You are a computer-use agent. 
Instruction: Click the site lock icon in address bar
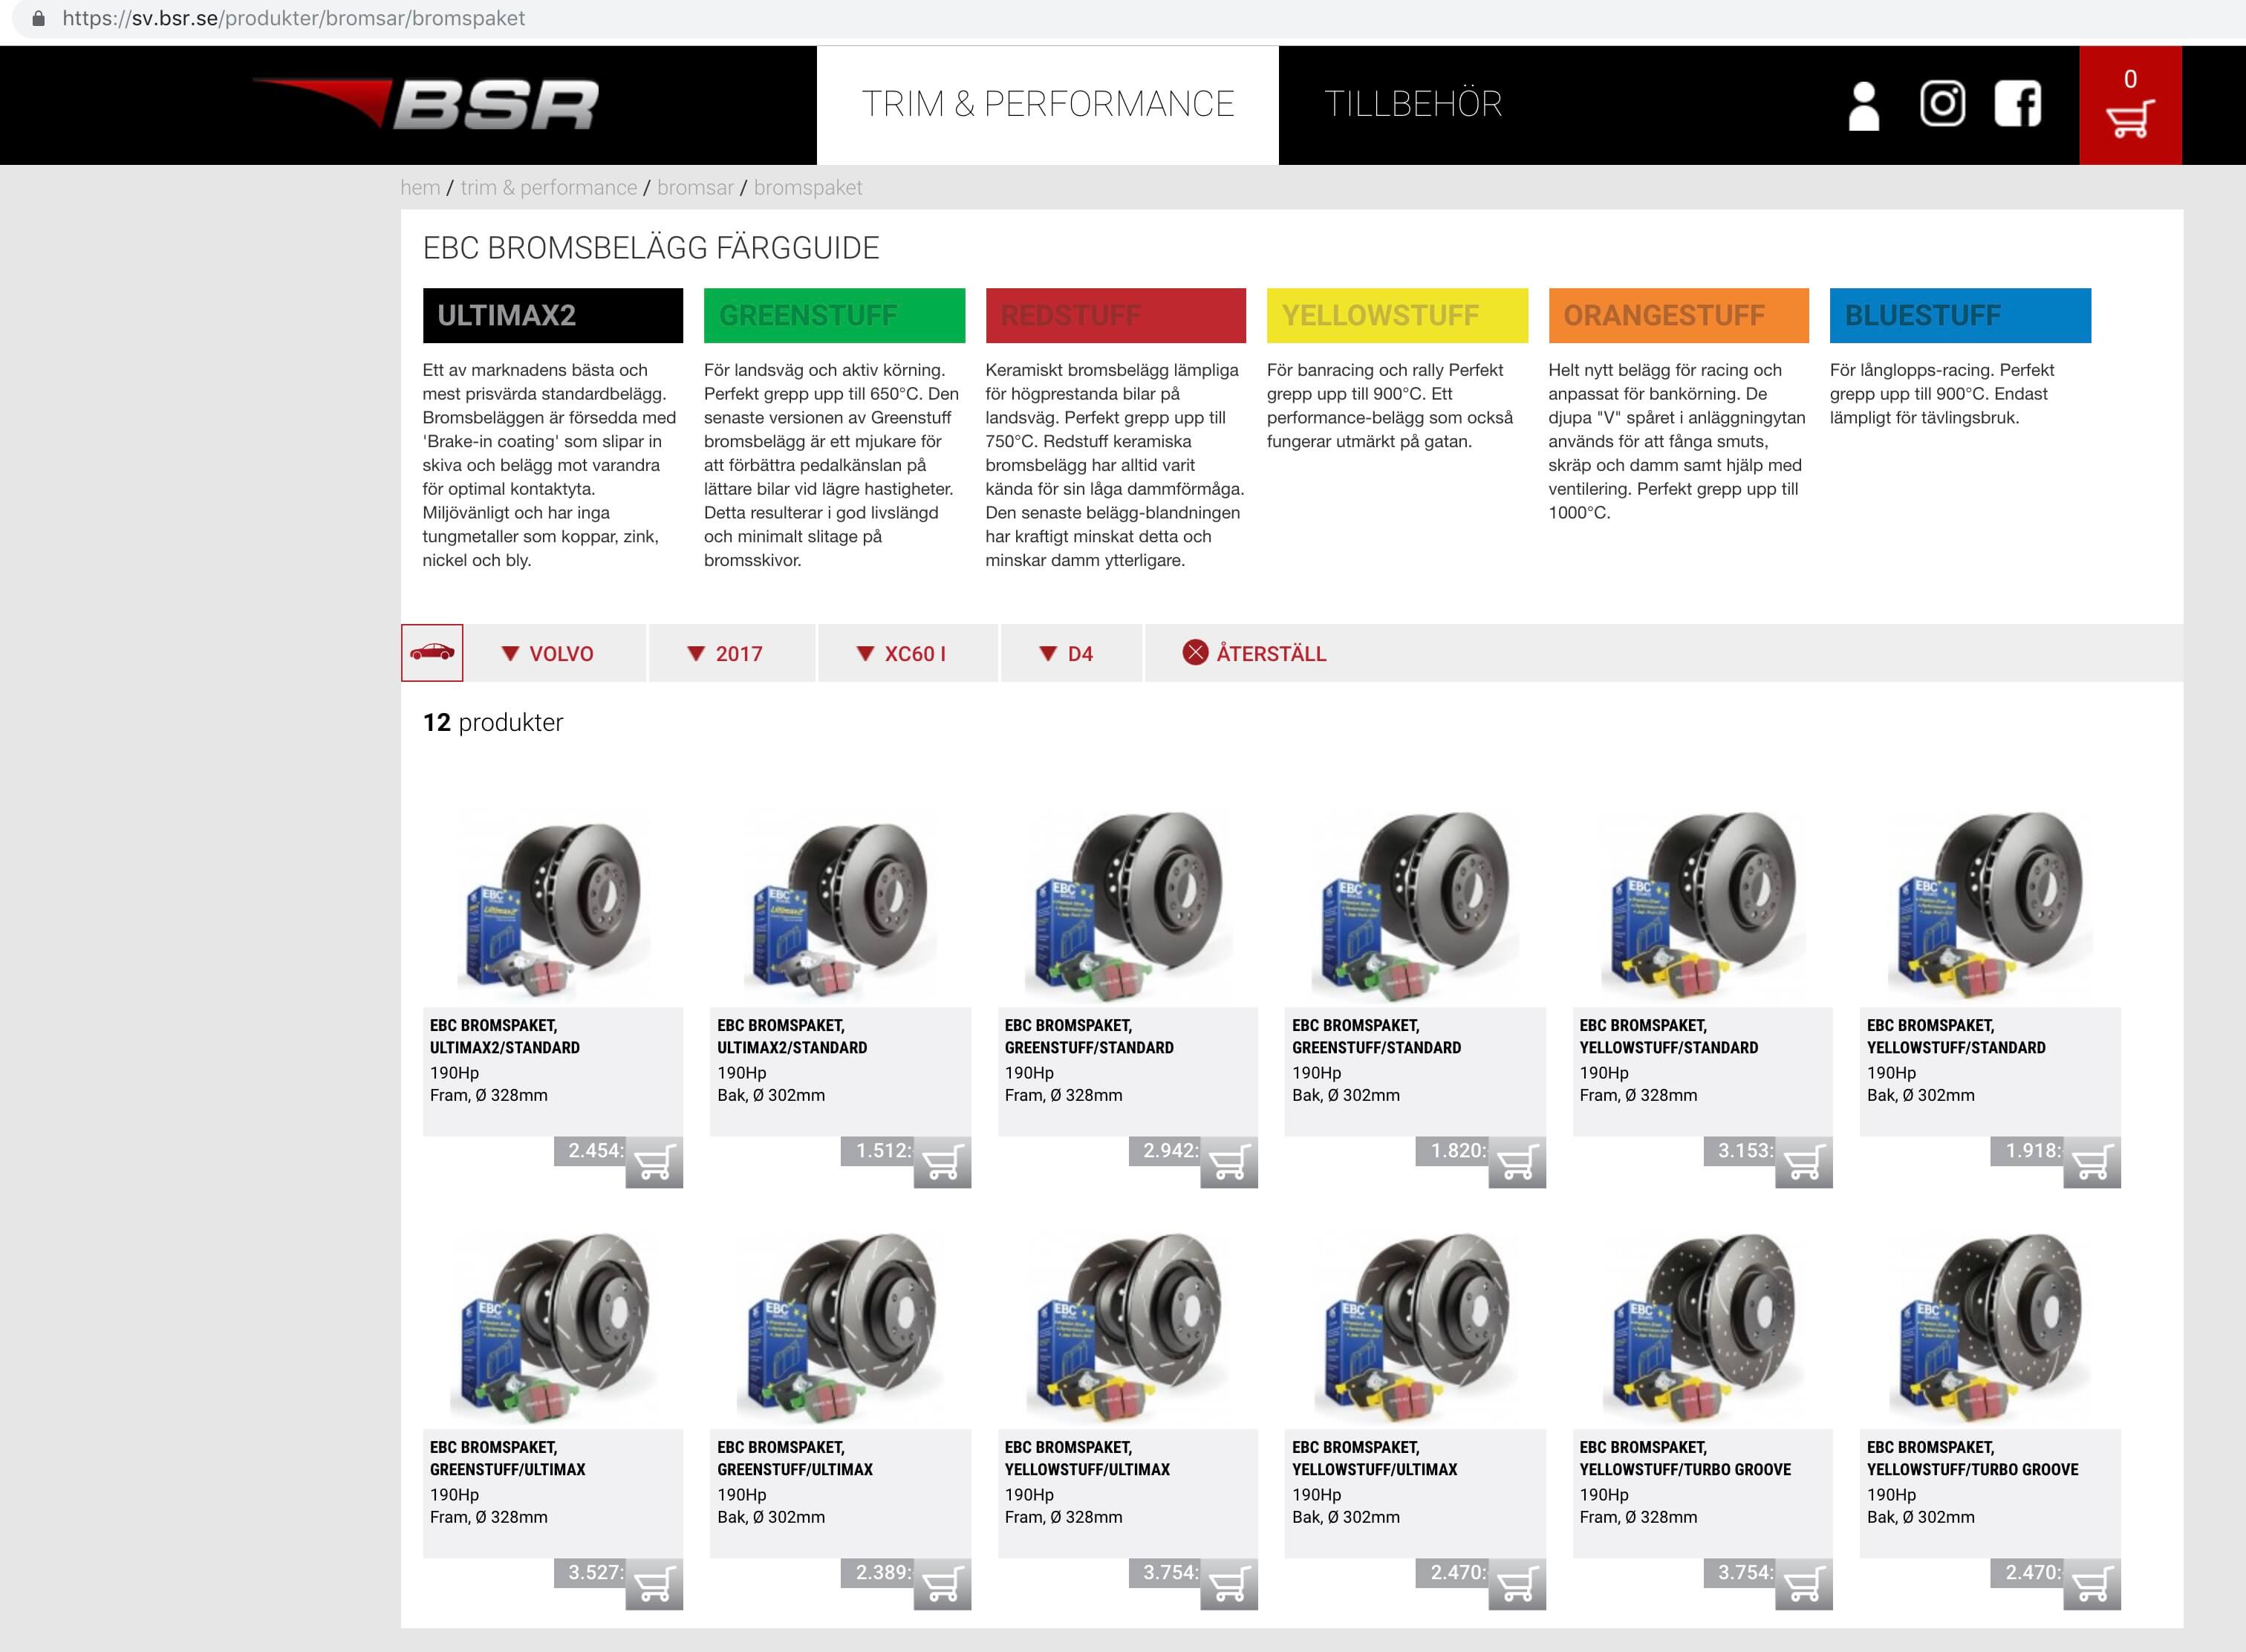39,18
